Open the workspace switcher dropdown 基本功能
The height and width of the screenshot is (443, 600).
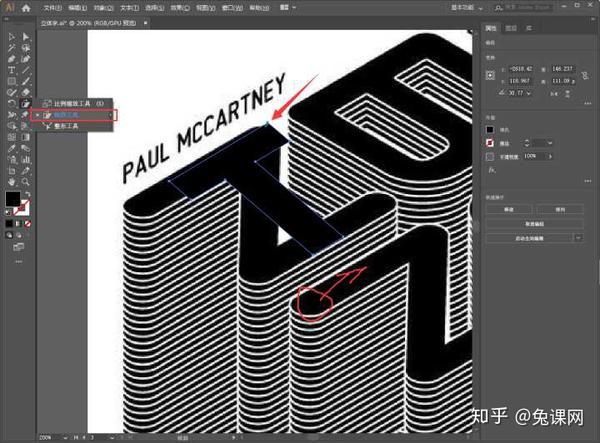pyautogui.click(x=467, y=8)
